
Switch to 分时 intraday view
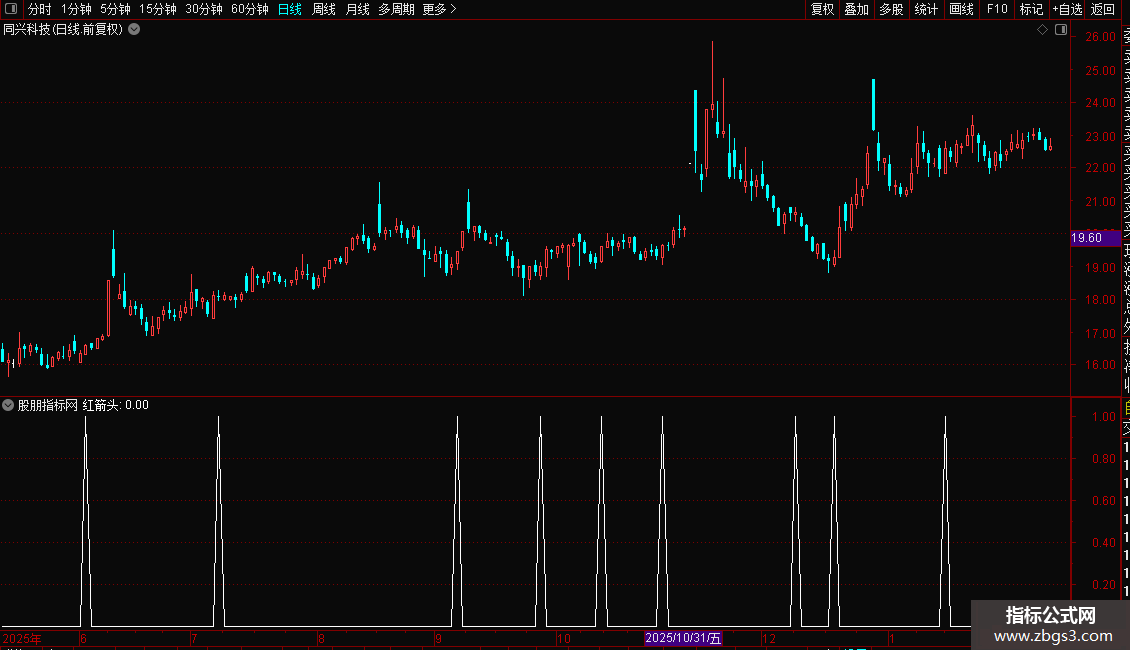[x=40, y=9]
